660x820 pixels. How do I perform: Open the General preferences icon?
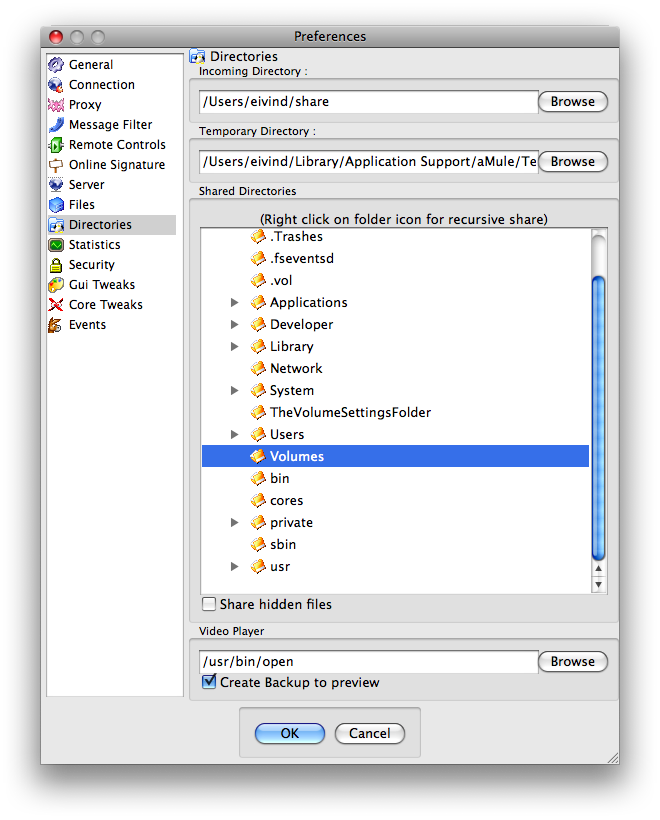[x=56, y=65]
